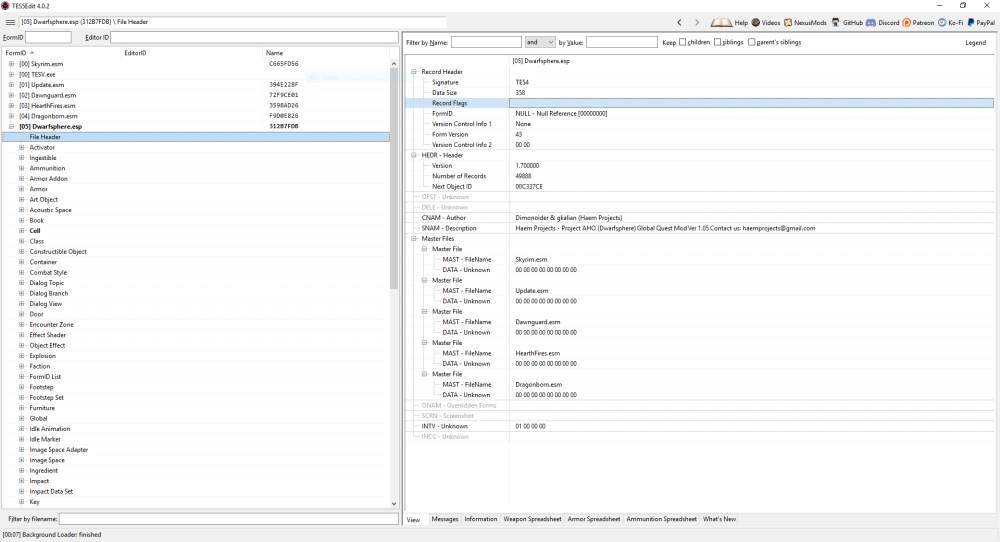
Task: Select the Encounter Zone tree item
Action: (52, 325)
